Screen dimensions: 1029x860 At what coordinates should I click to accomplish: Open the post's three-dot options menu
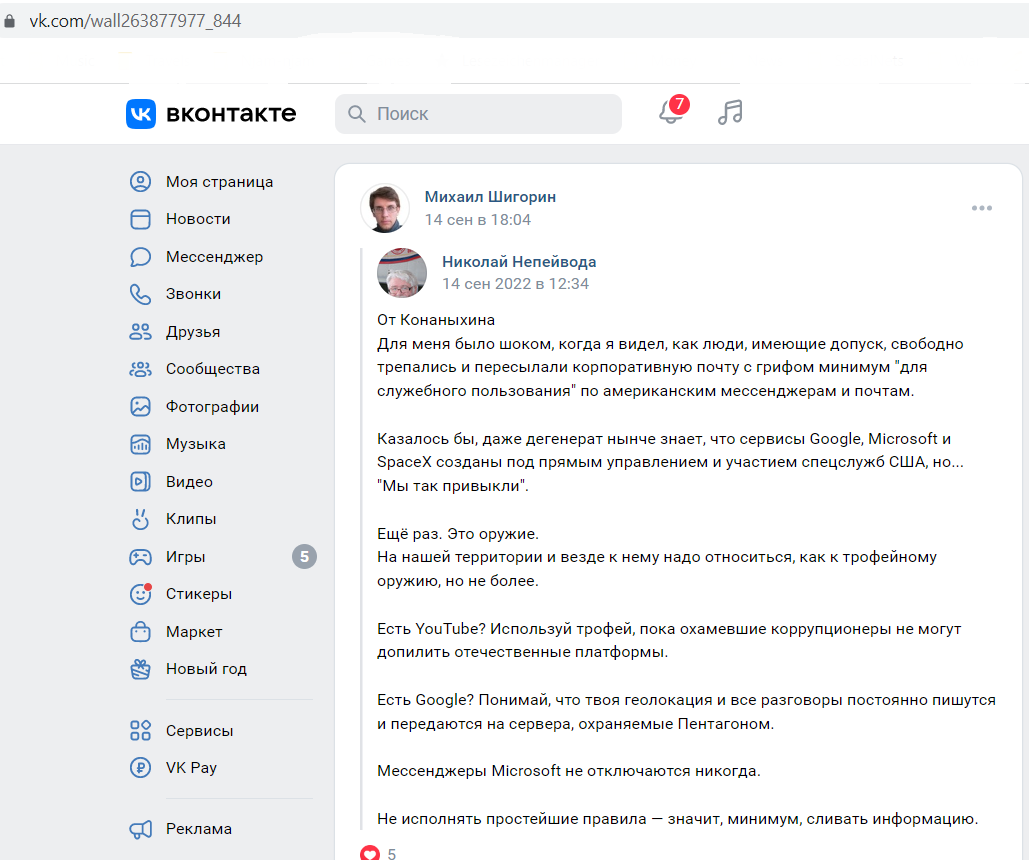982,208
